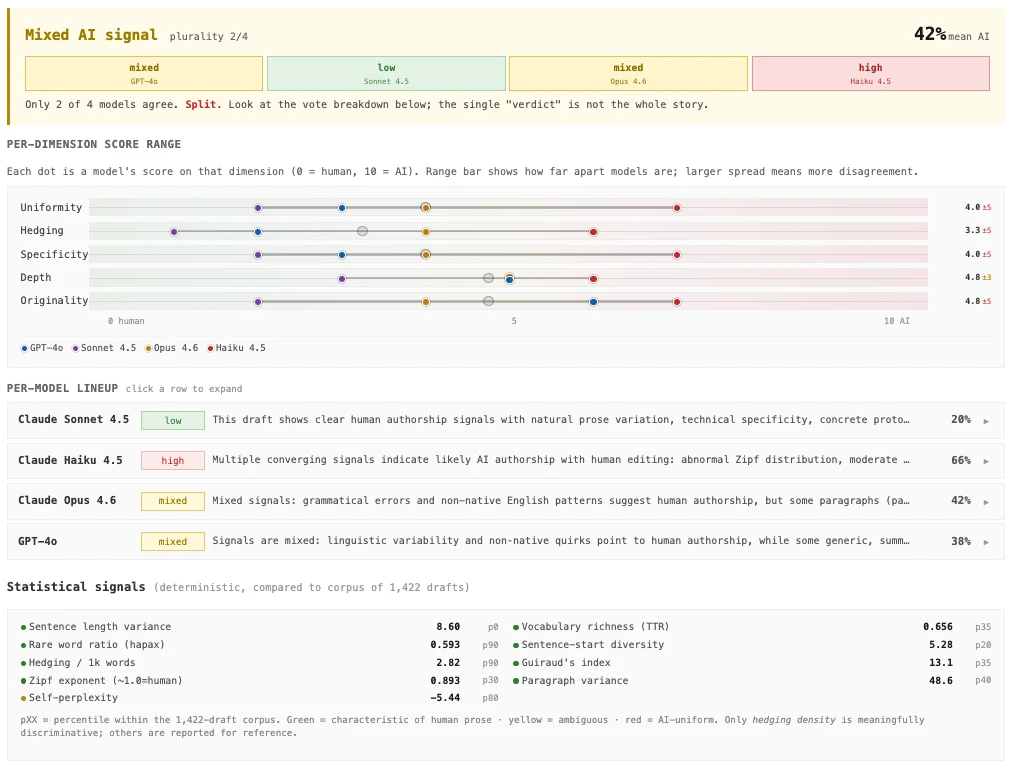Screen dimensions: 1017x766
Task: Click the Sentence length variance status dot
Action: tap(23, 627)
